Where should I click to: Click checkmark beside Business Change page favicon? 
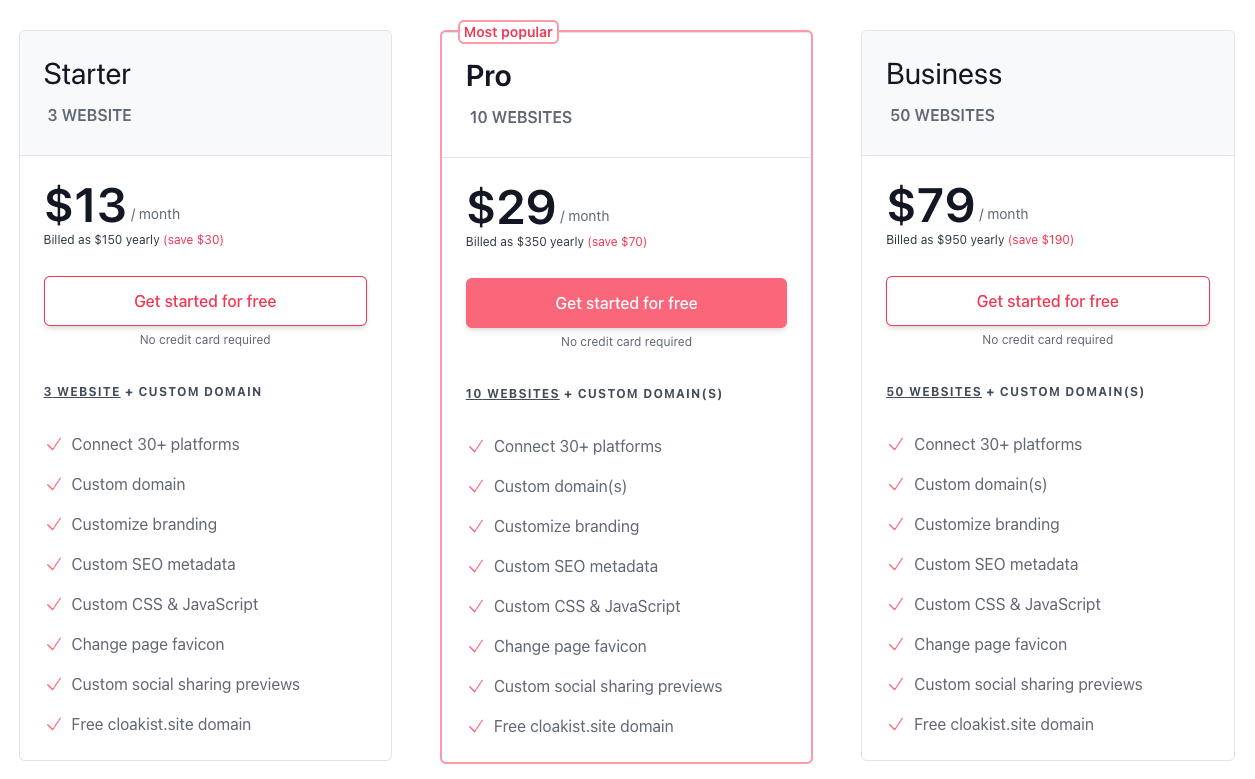point(896,645)
